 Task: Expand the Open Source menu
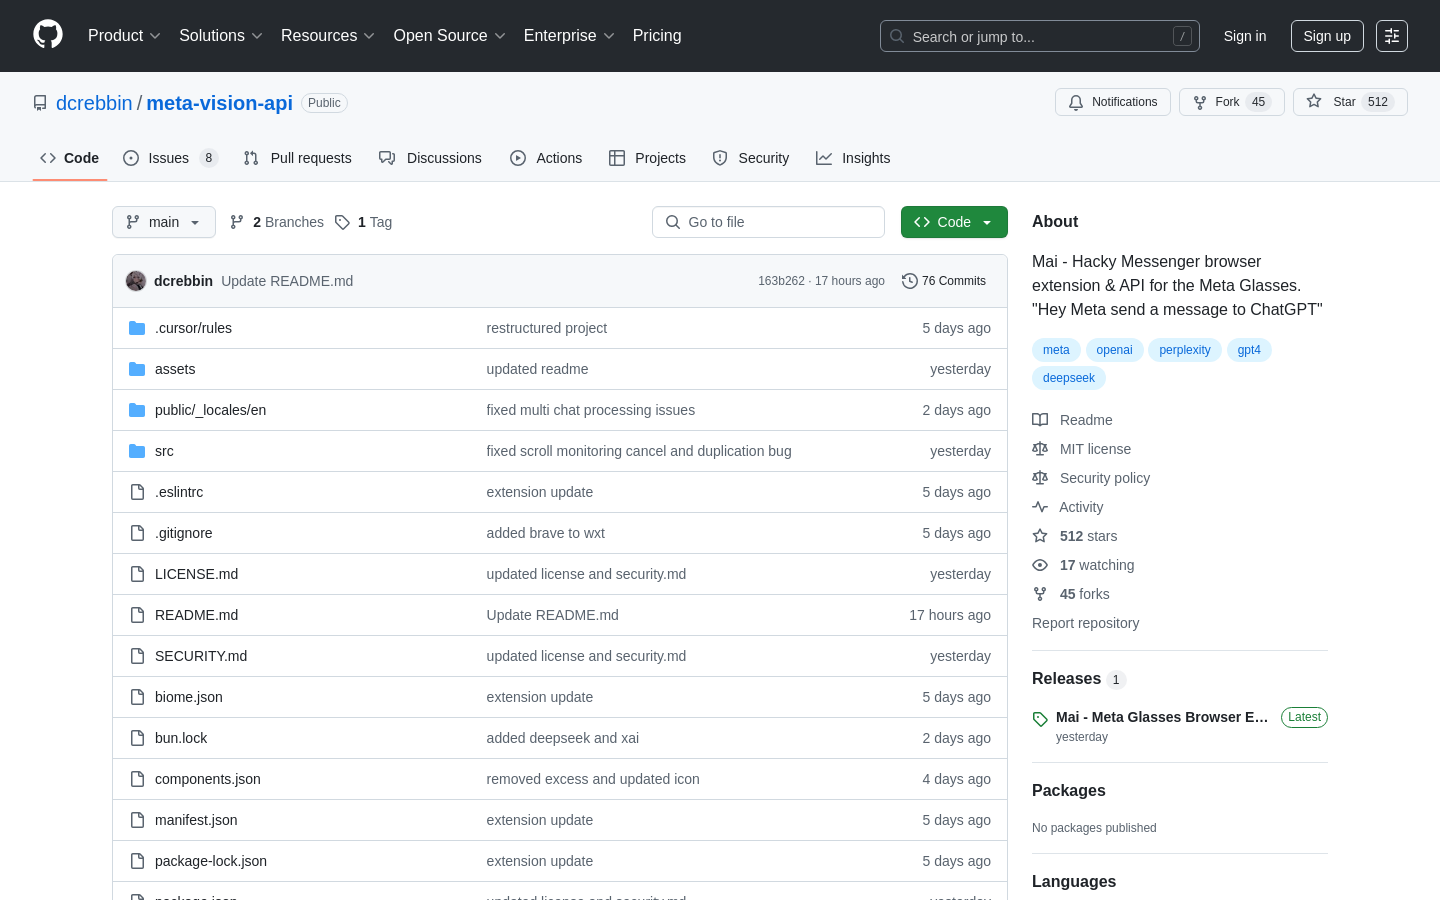[450, 36]
